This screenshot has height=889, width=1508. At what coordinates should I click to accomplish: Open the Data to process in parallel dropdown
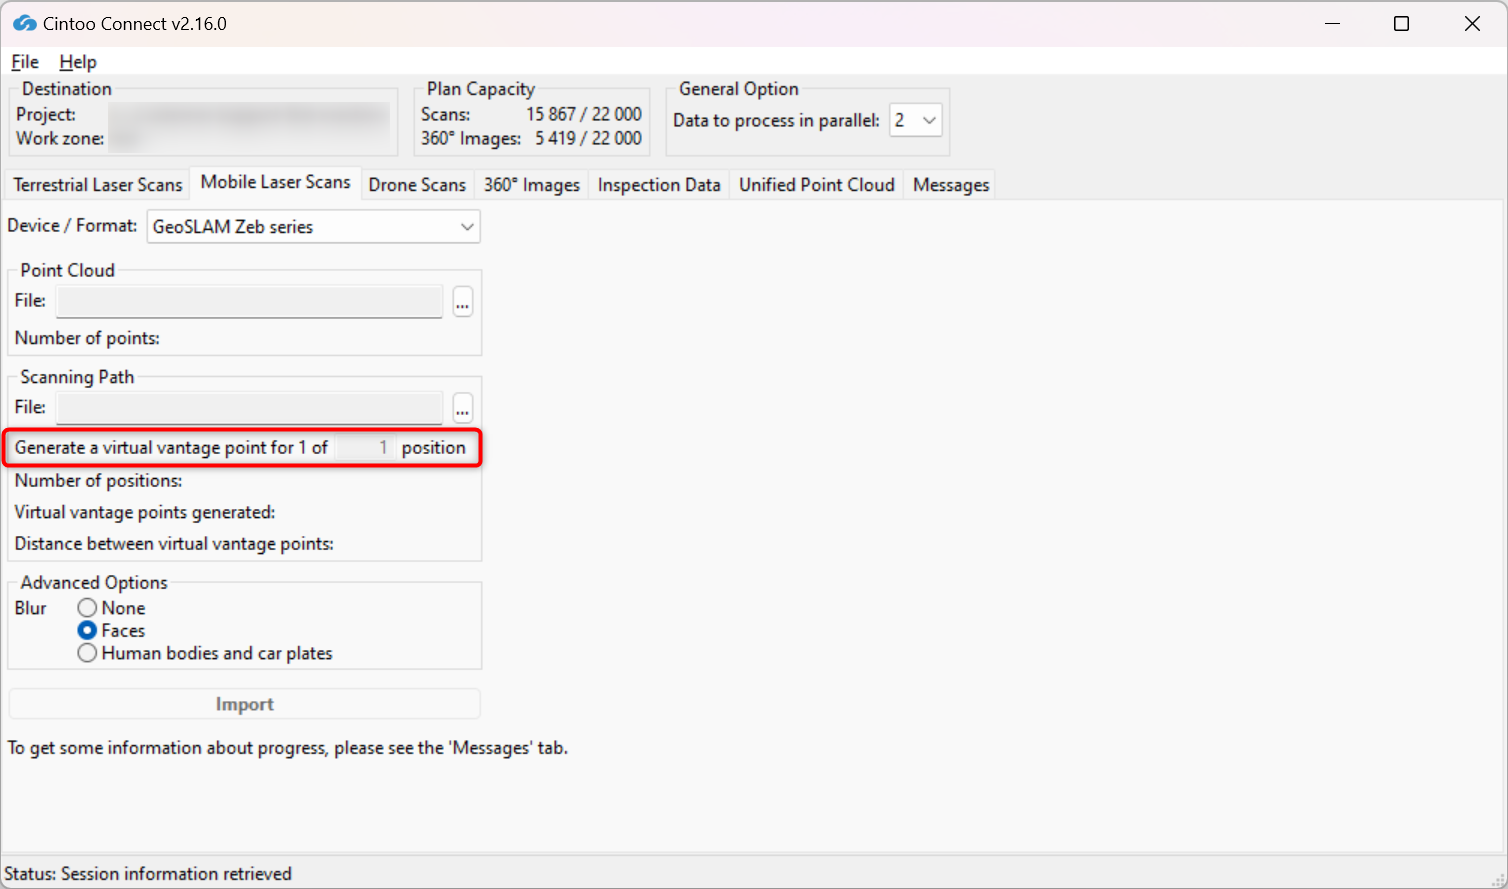[916, 120]
